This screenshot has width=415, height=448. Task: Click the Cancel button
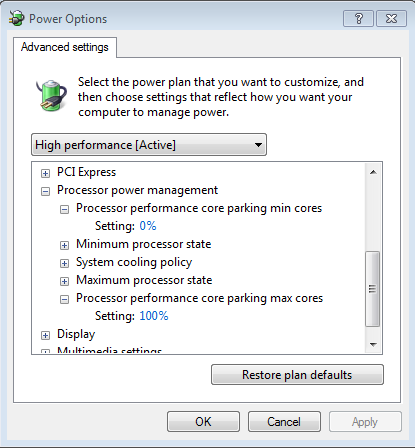pos(284,422)
